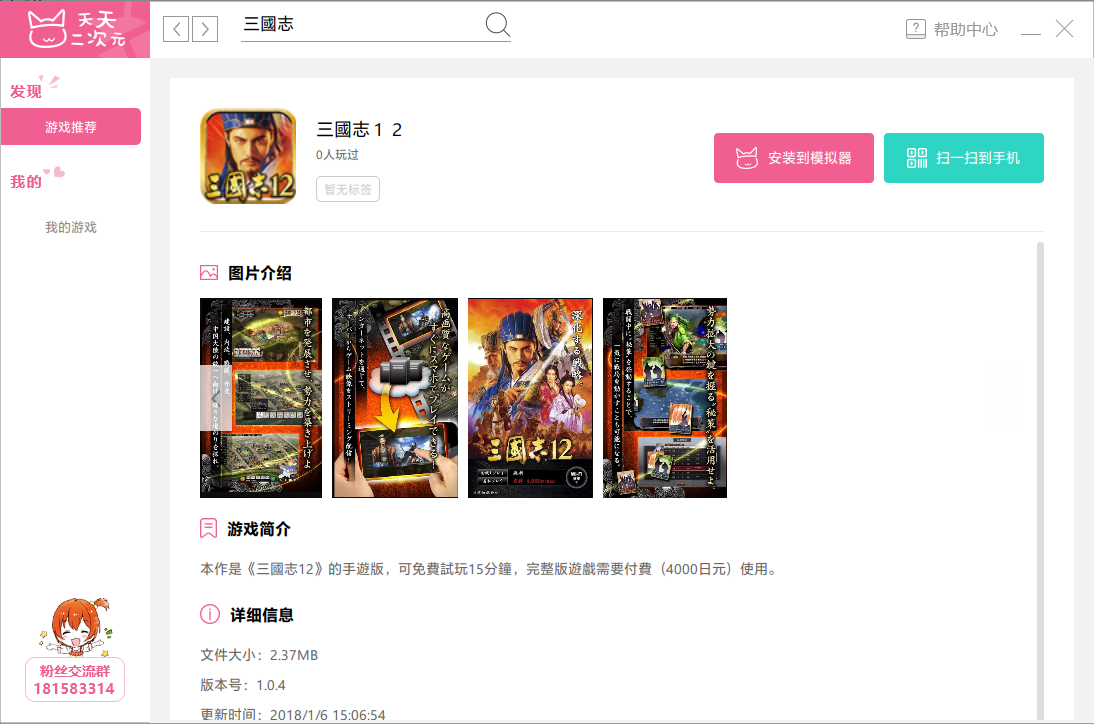
Task: Open the fourth screenshot with the map cards
Action: 665,398
